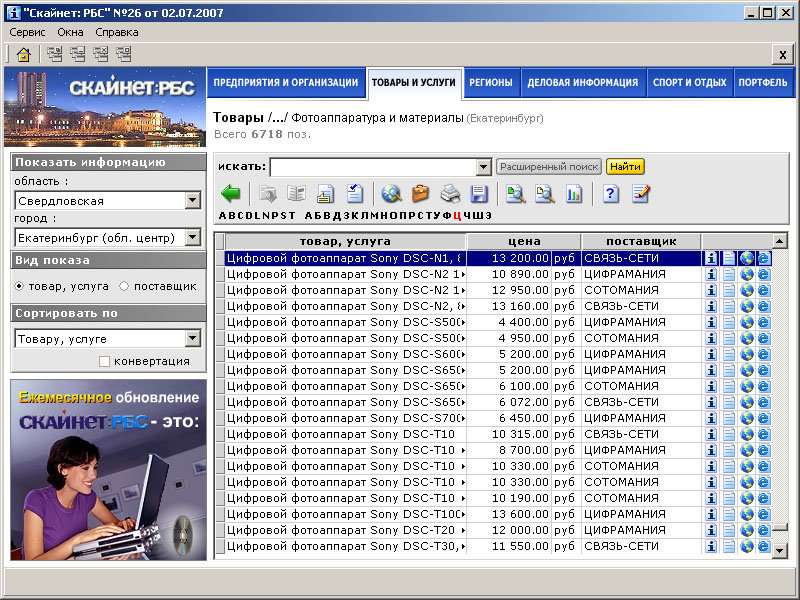Click the notepad with pencil icon

[x=640, y=194]
